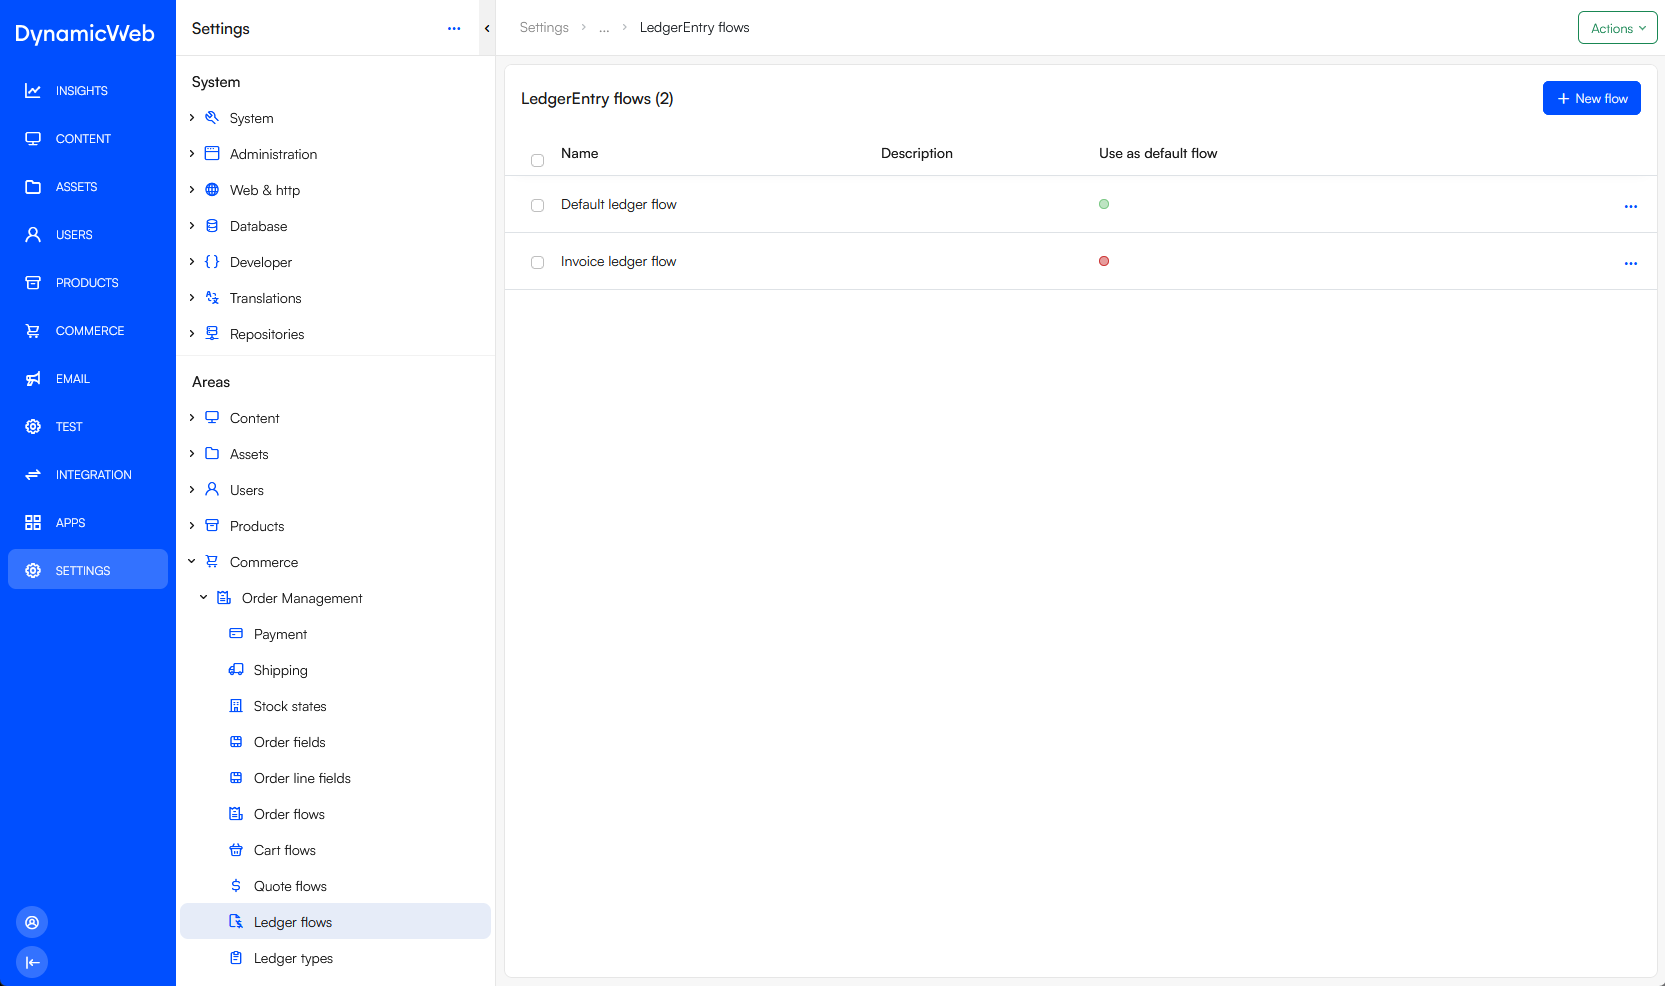
Task: Click the user profile icon at bottom left
Action: 32,922
